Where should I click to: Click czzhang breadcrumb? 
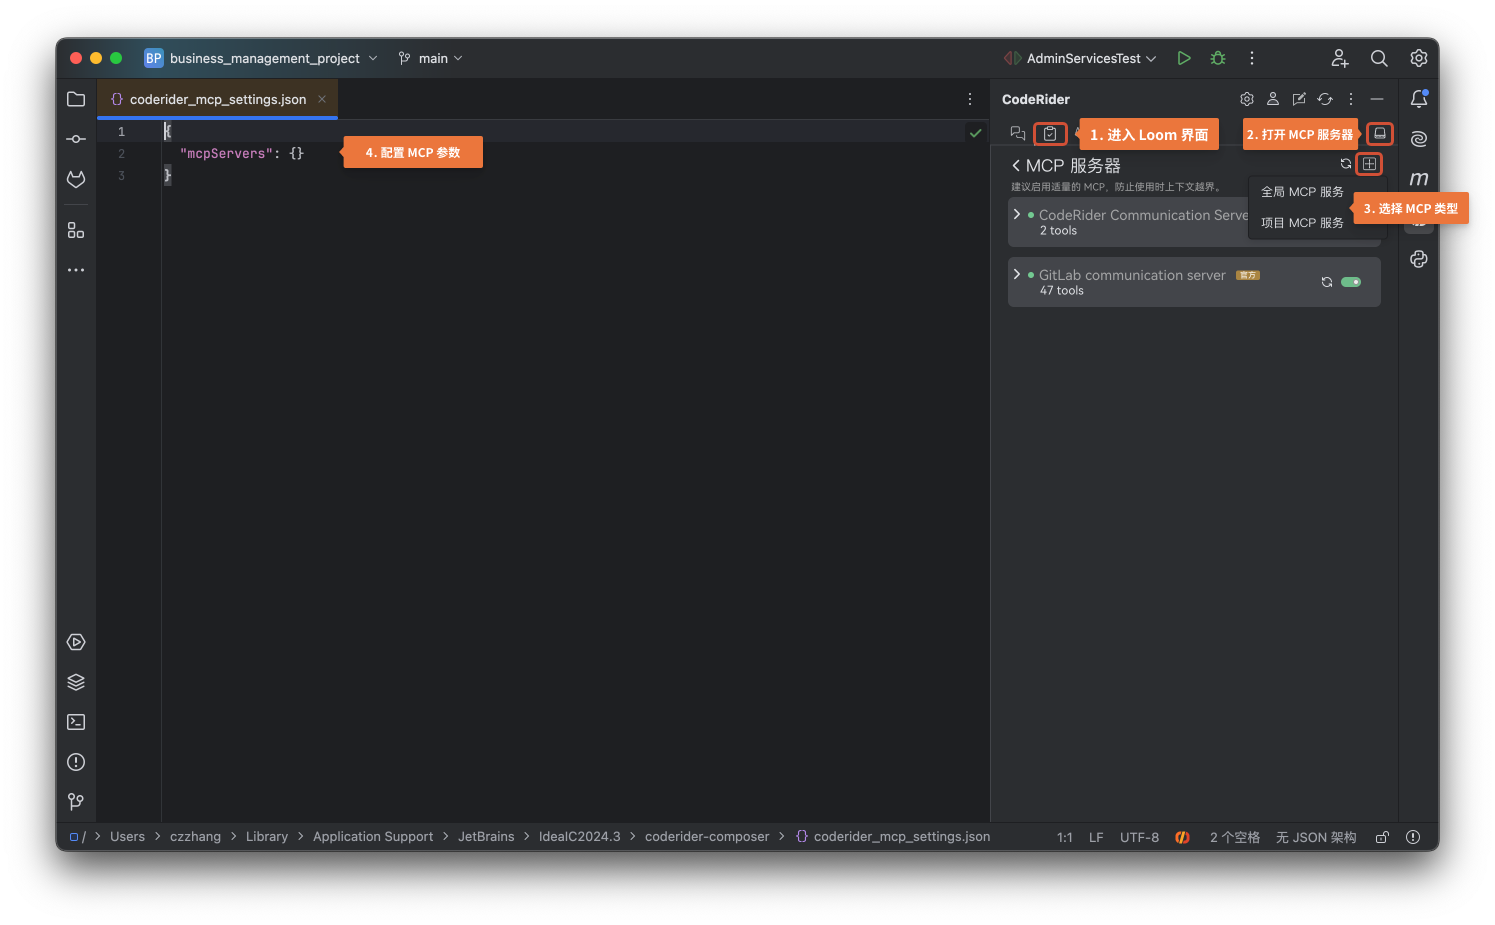195,837
